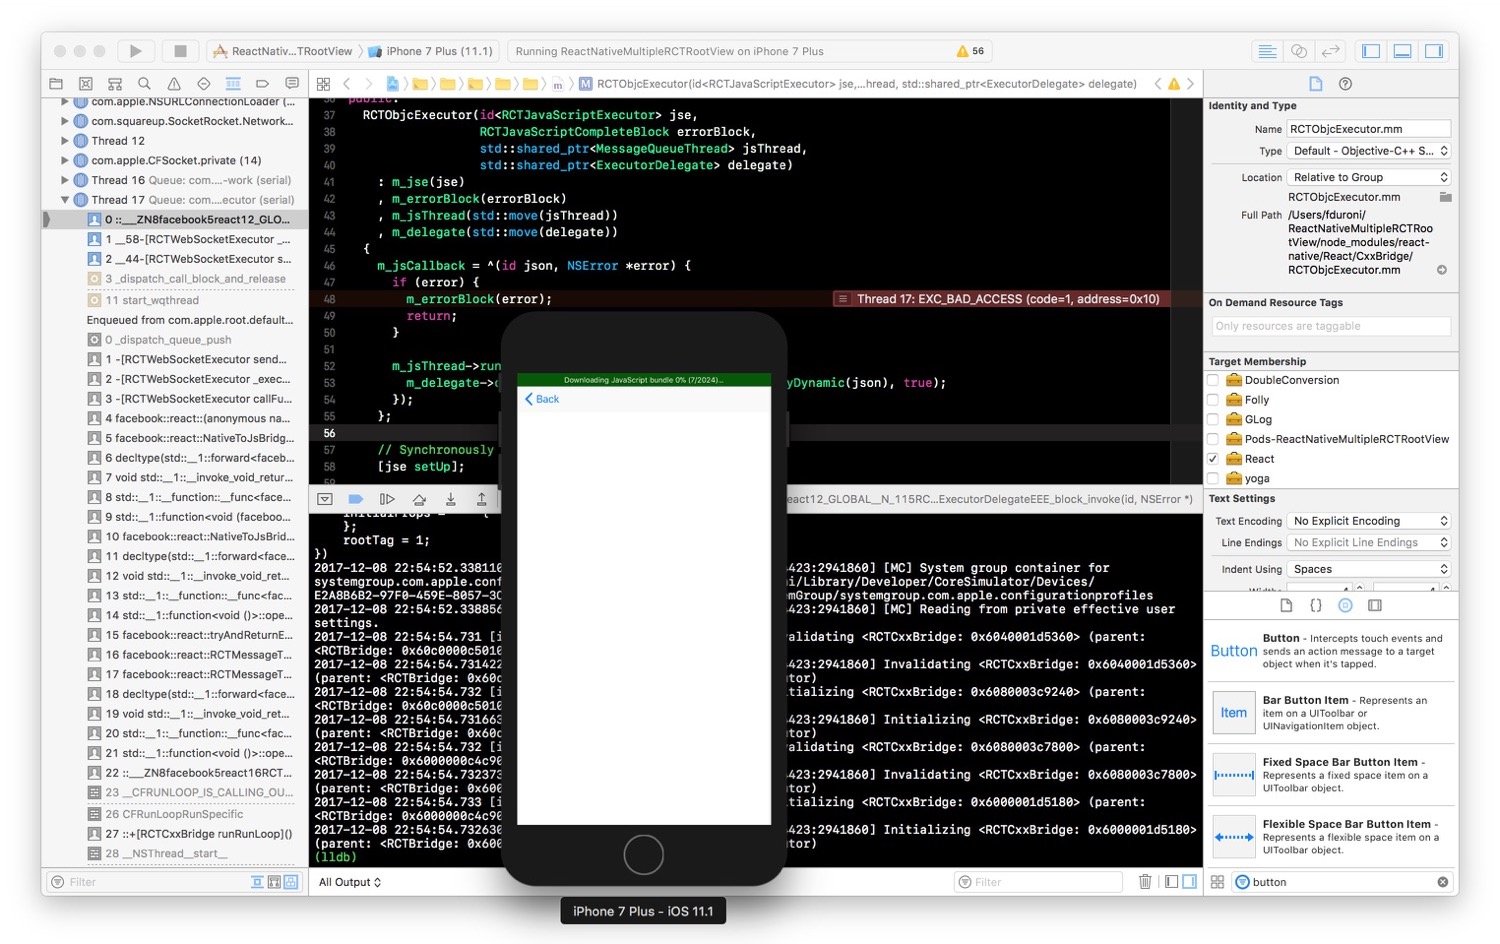
Task: Open the Debug navigator icon
Action: (x=233, y=84)
